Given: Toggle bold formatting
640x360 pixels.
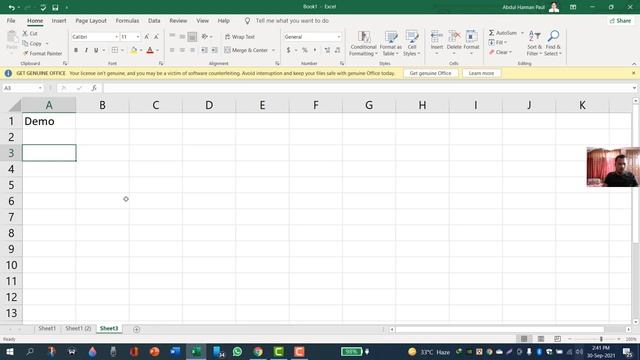Looking at the screenshot, I should [76, 50].
